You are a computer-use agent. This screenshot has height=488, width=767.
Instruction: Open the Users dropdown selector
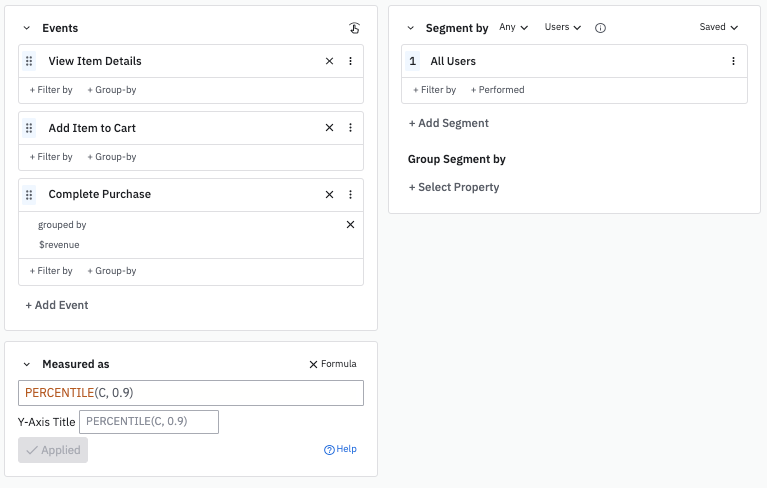[x=562, y=28]
